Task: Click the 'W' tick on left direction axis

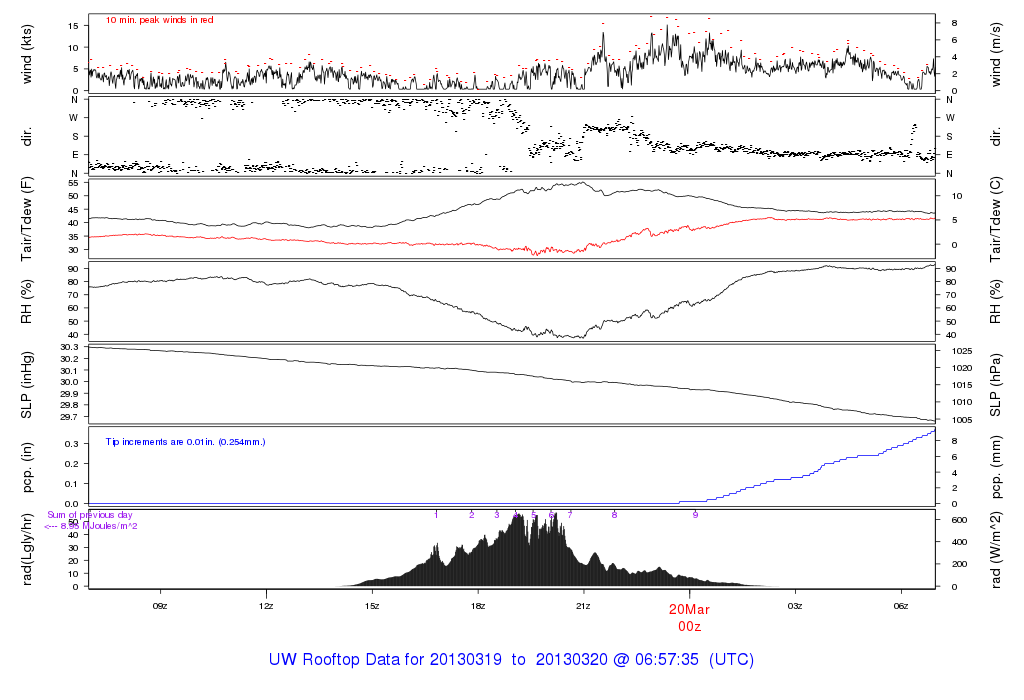Action: click(x=74, y=118)
